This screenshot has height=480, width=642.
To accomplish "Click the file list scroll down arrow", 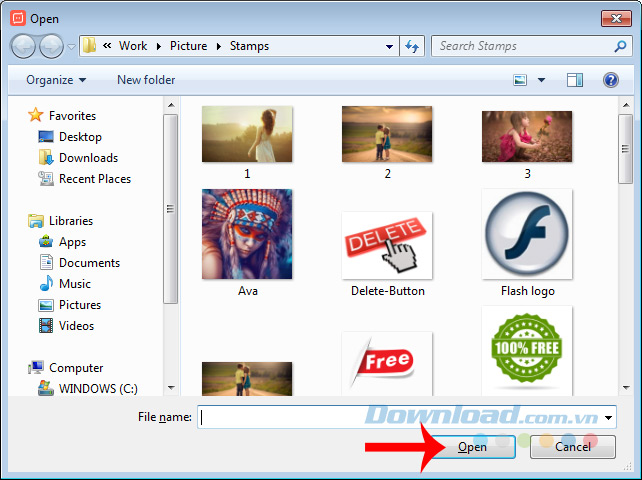I will coord(626,387).
